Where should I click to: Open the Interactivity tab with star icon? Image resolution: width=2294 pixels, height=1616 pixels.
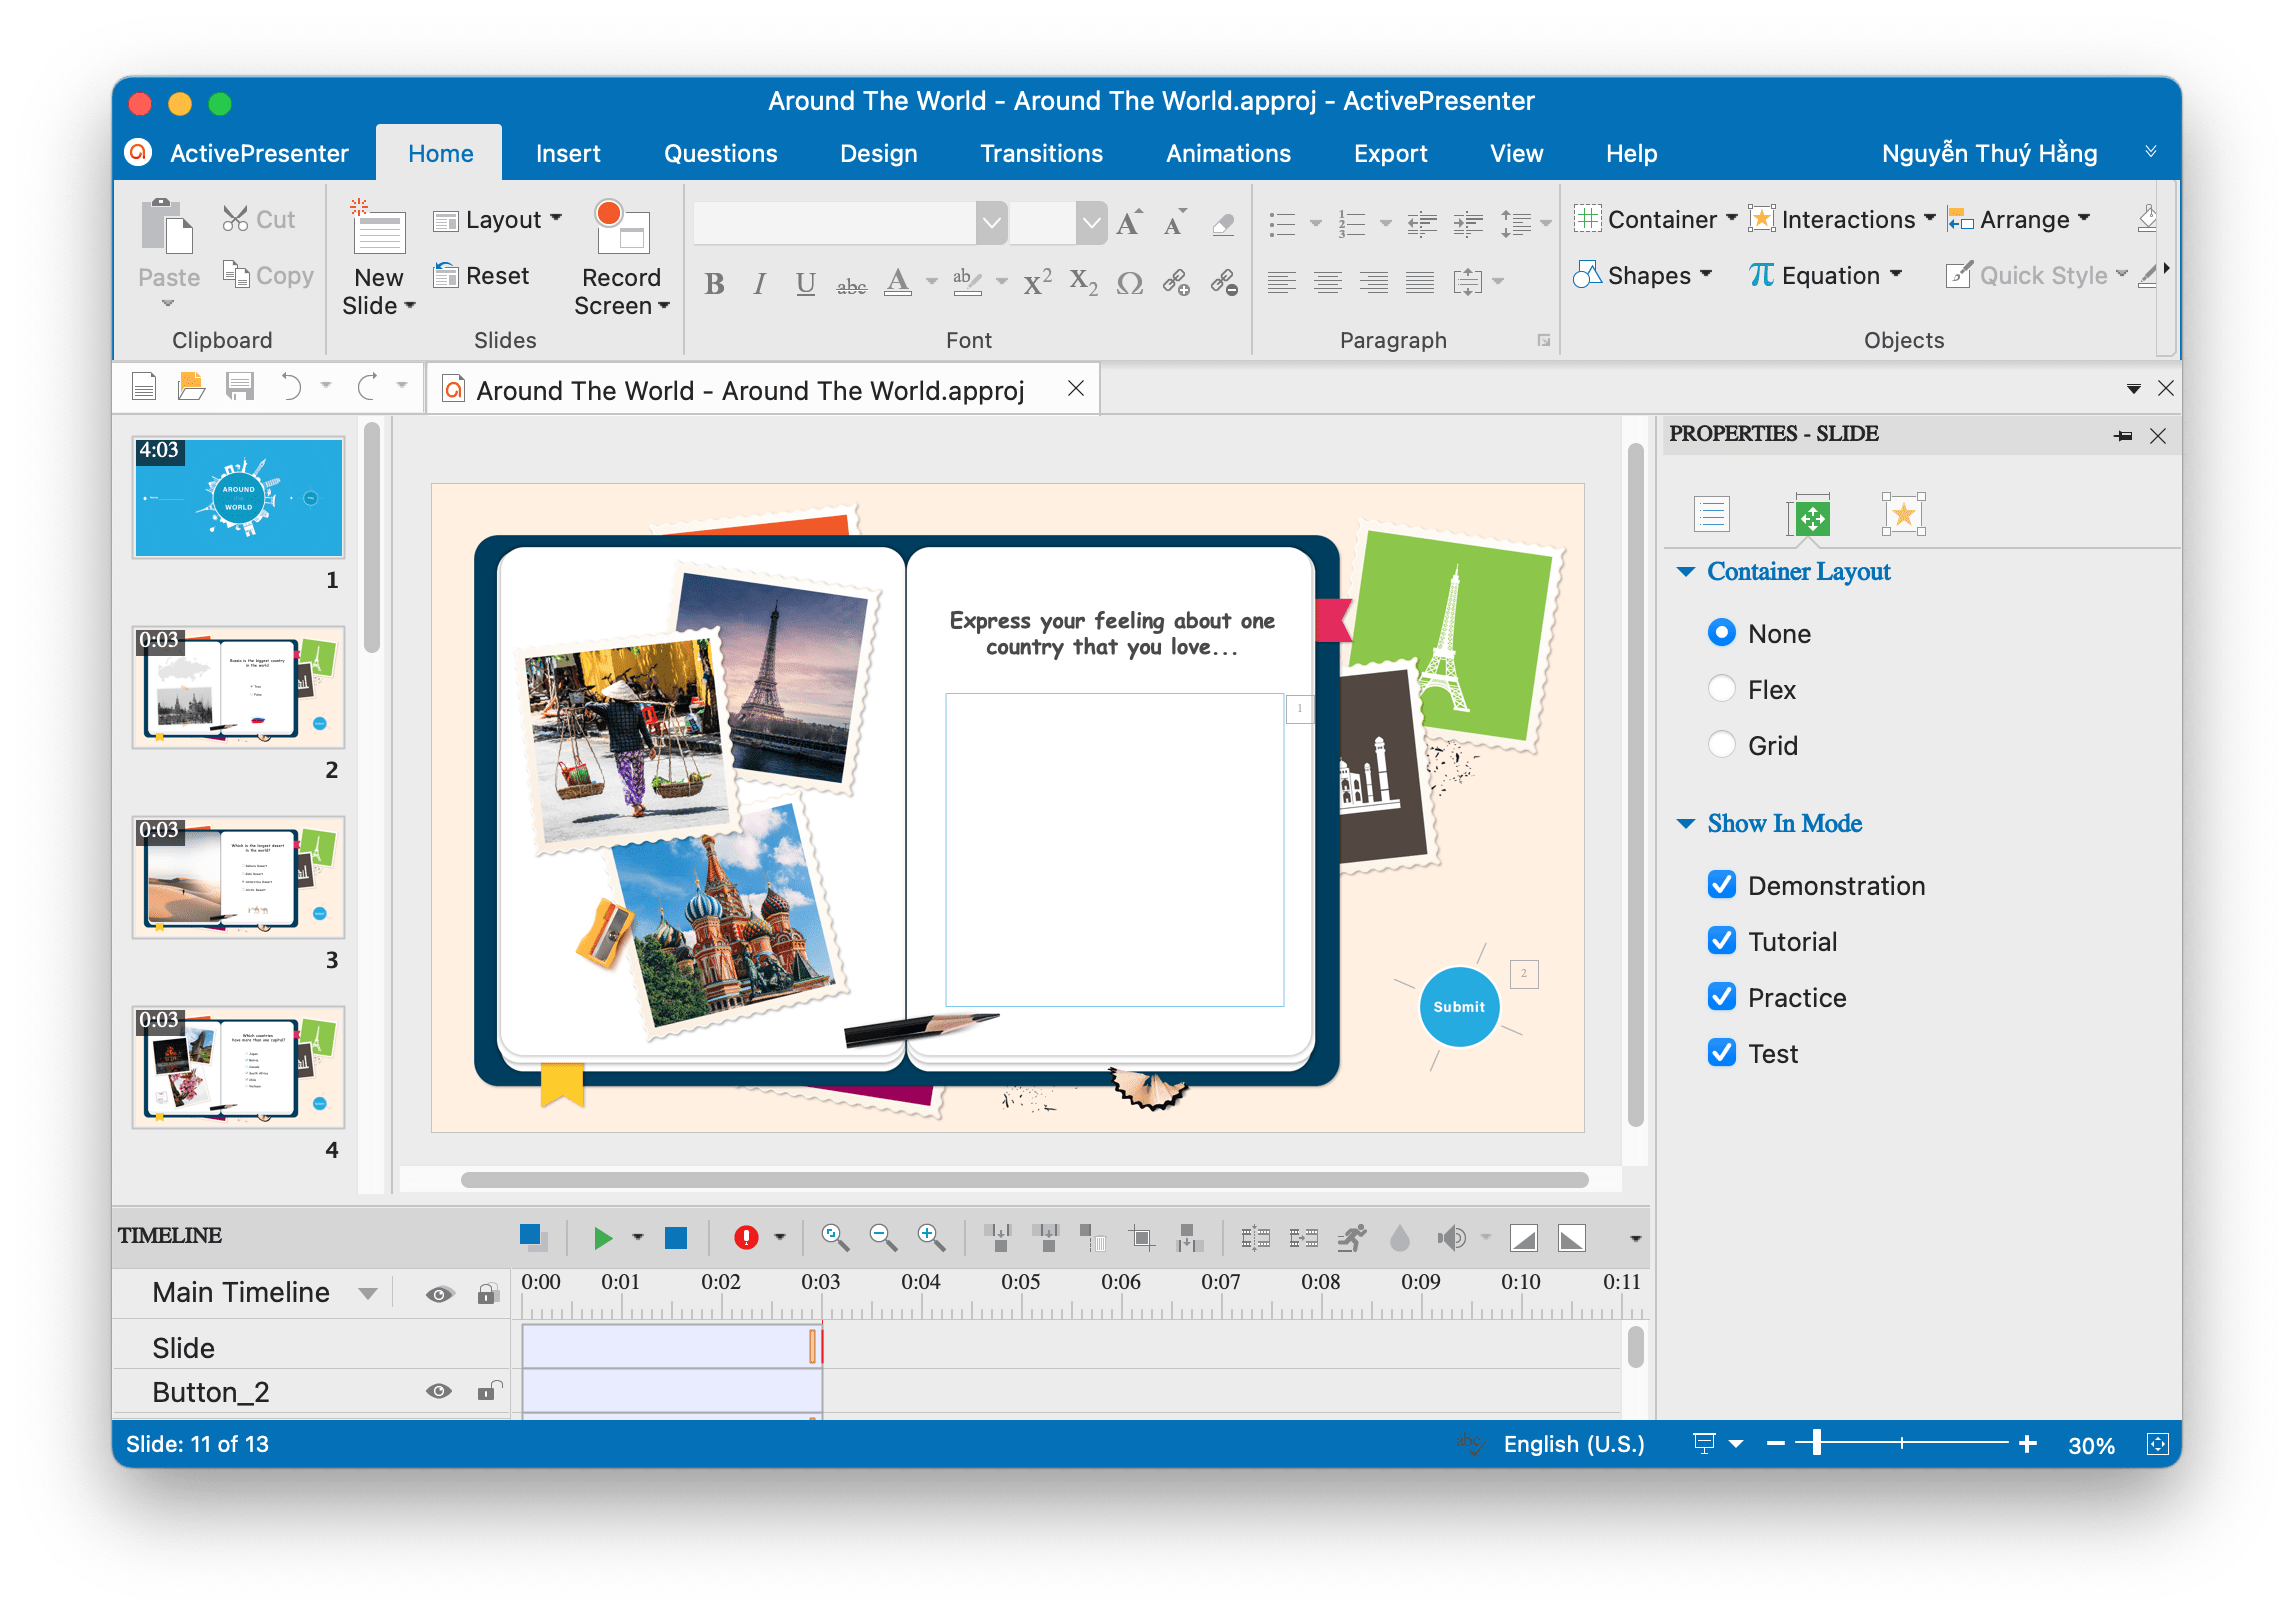coord(1903,514)
